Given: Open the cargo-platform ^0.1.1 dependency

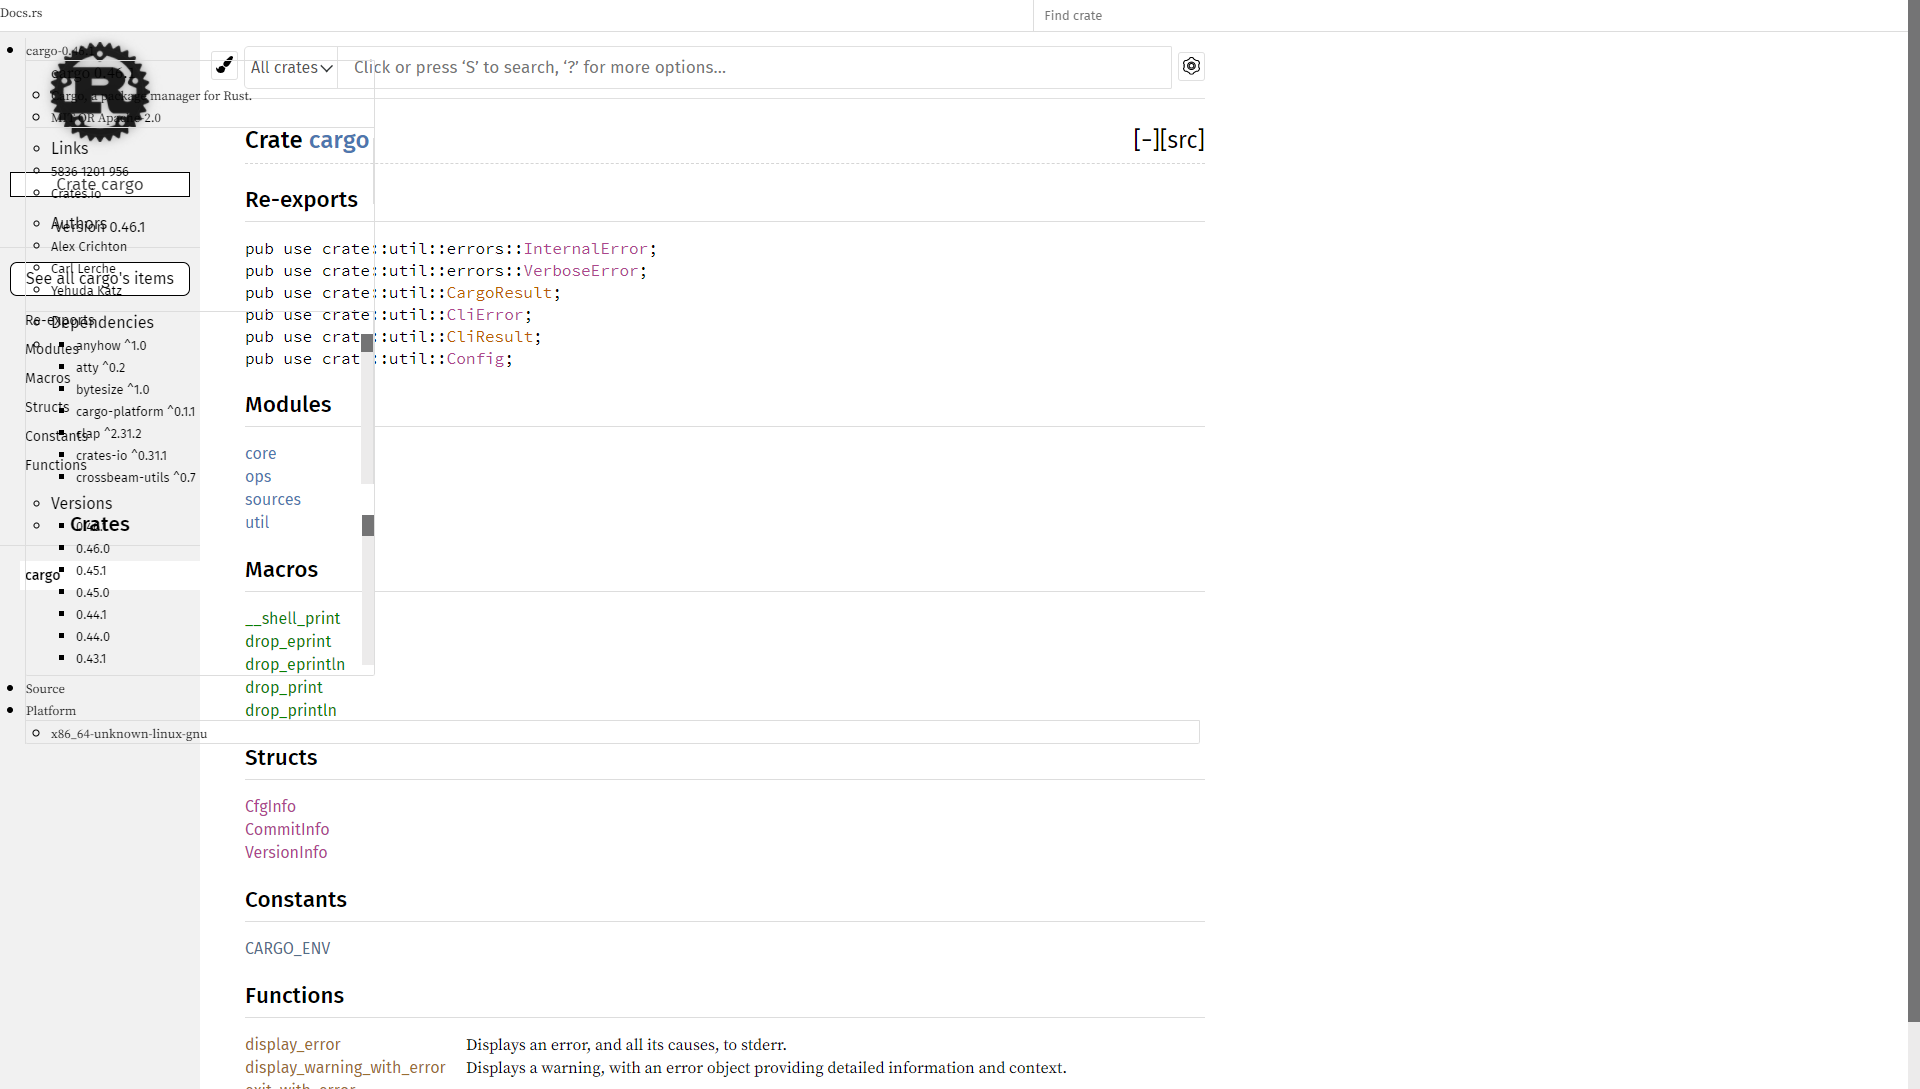Looking at the screenshot, I should click(135, 412).
